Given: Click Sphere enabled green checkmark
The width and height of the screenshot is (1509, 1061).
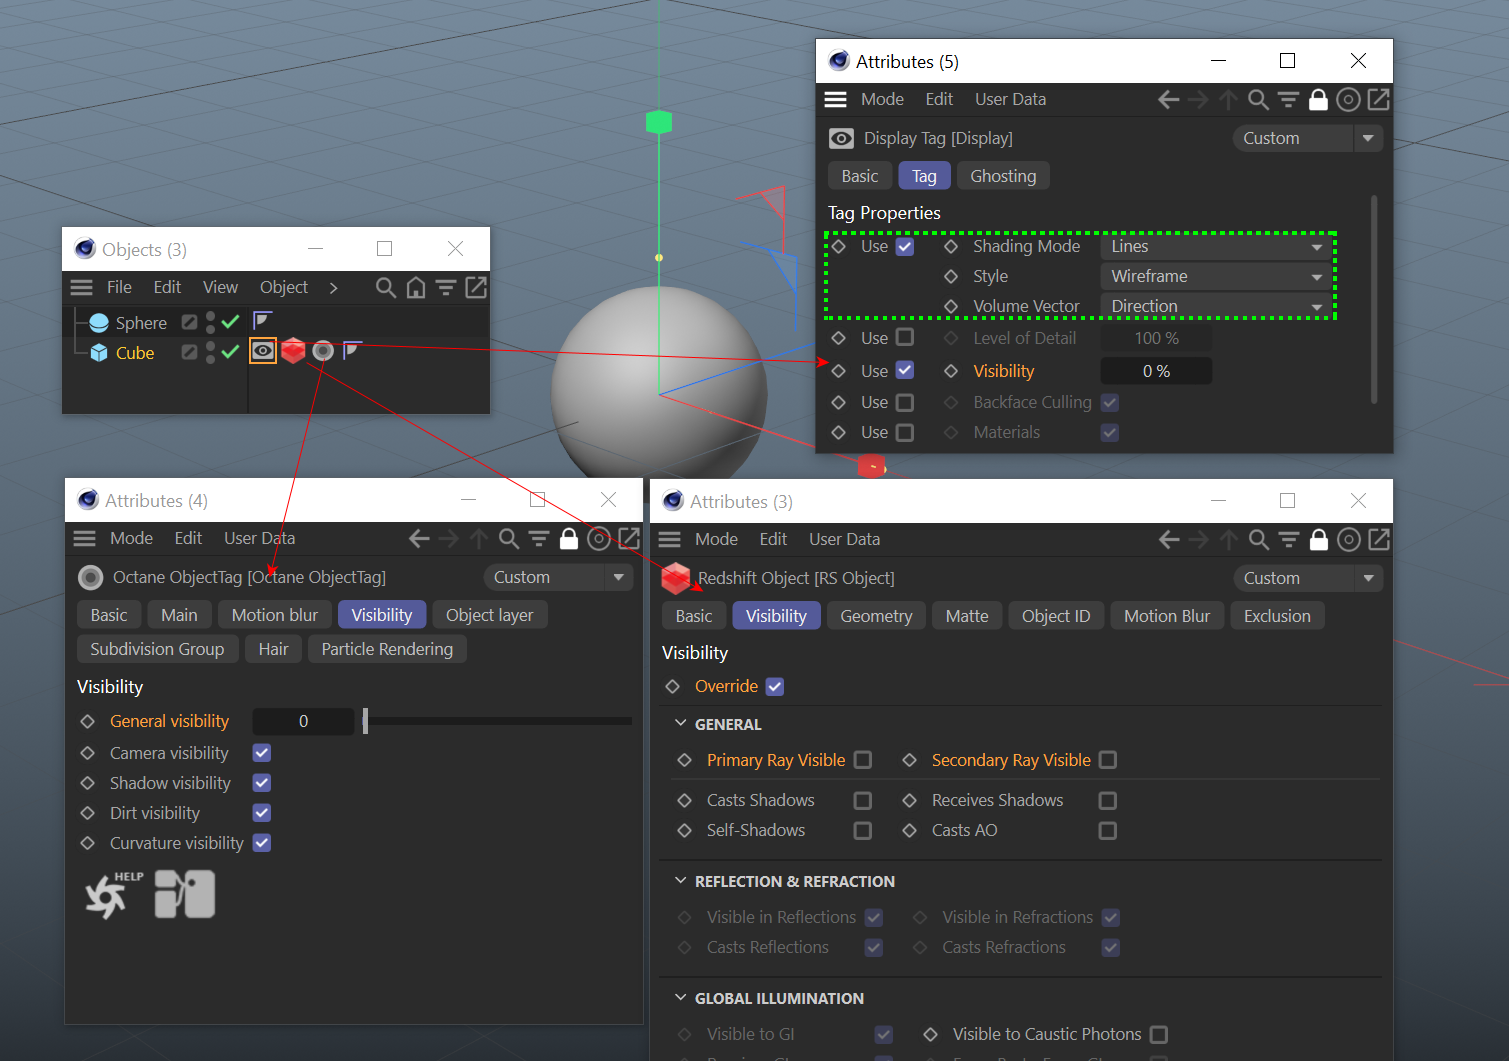Looking at the screenshot, I should coord(231,322).
